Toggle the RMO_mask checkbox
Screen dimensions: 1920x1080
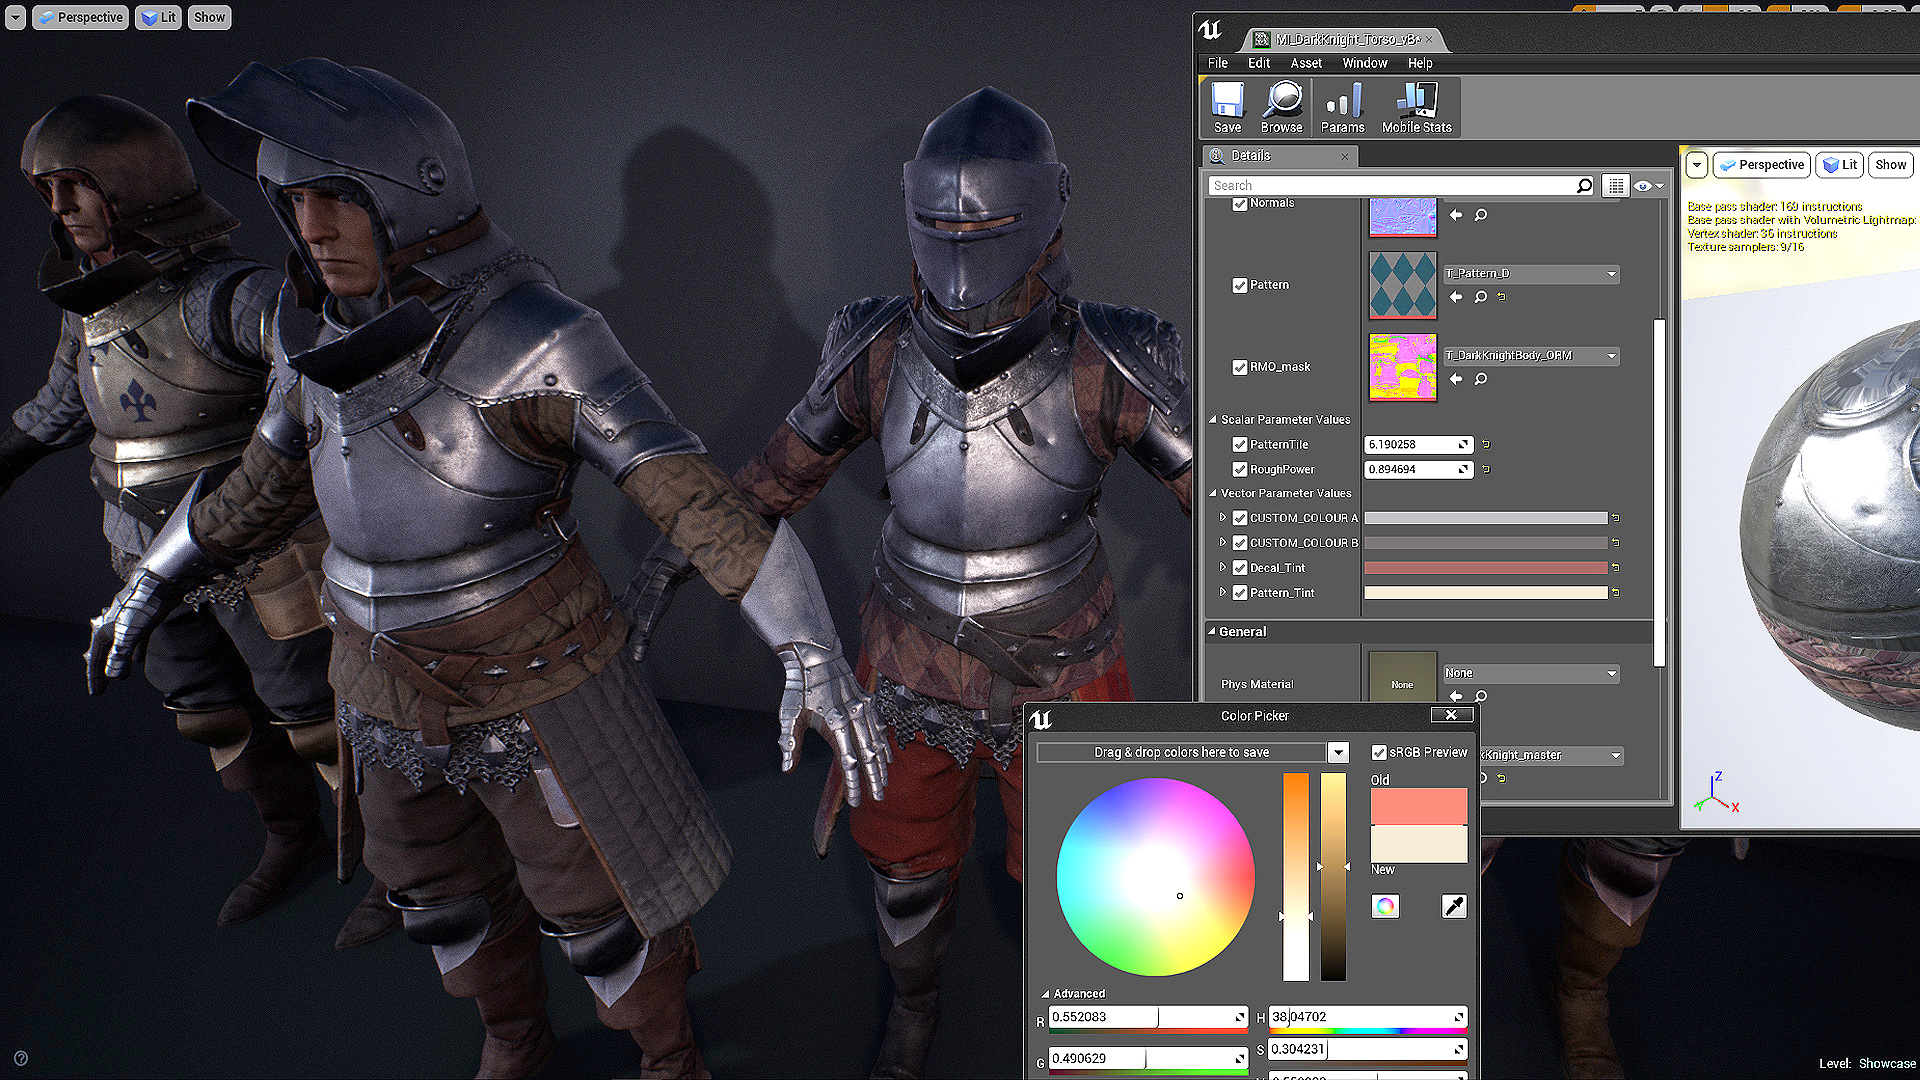pyautogui.click(x=1238, y=367)
